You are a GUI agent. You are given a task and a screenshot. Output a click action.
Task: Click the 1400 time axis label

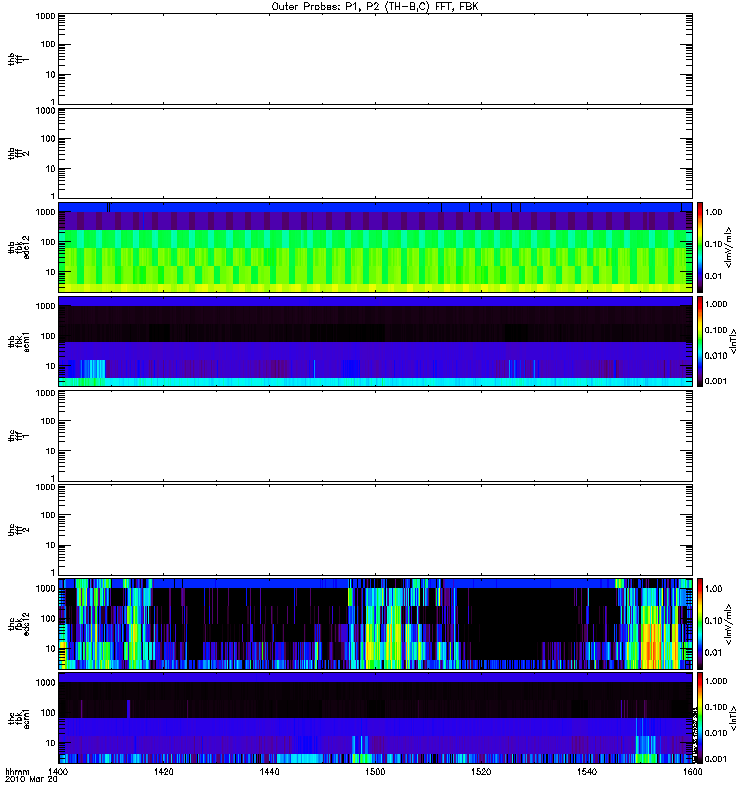coord(58,772)
